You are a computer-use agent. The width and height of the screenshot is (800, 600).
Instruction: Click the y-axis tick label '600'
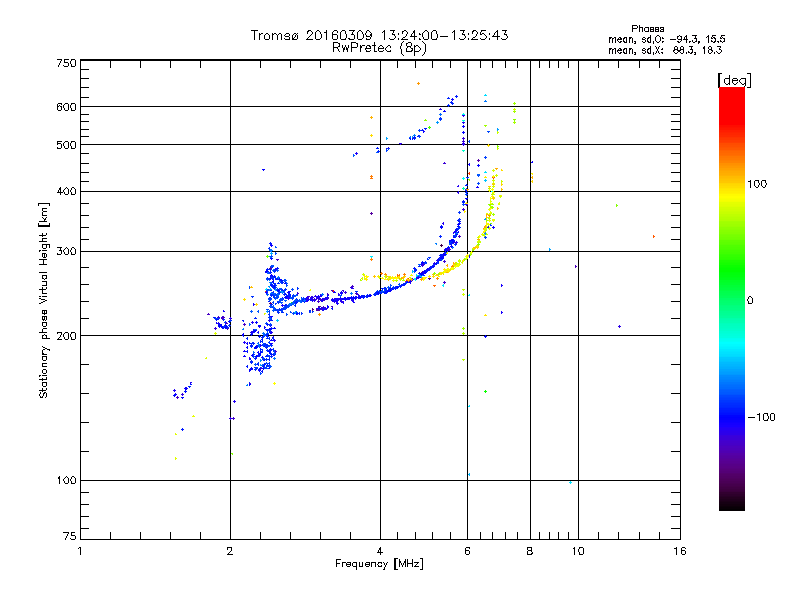coord(67,107)
